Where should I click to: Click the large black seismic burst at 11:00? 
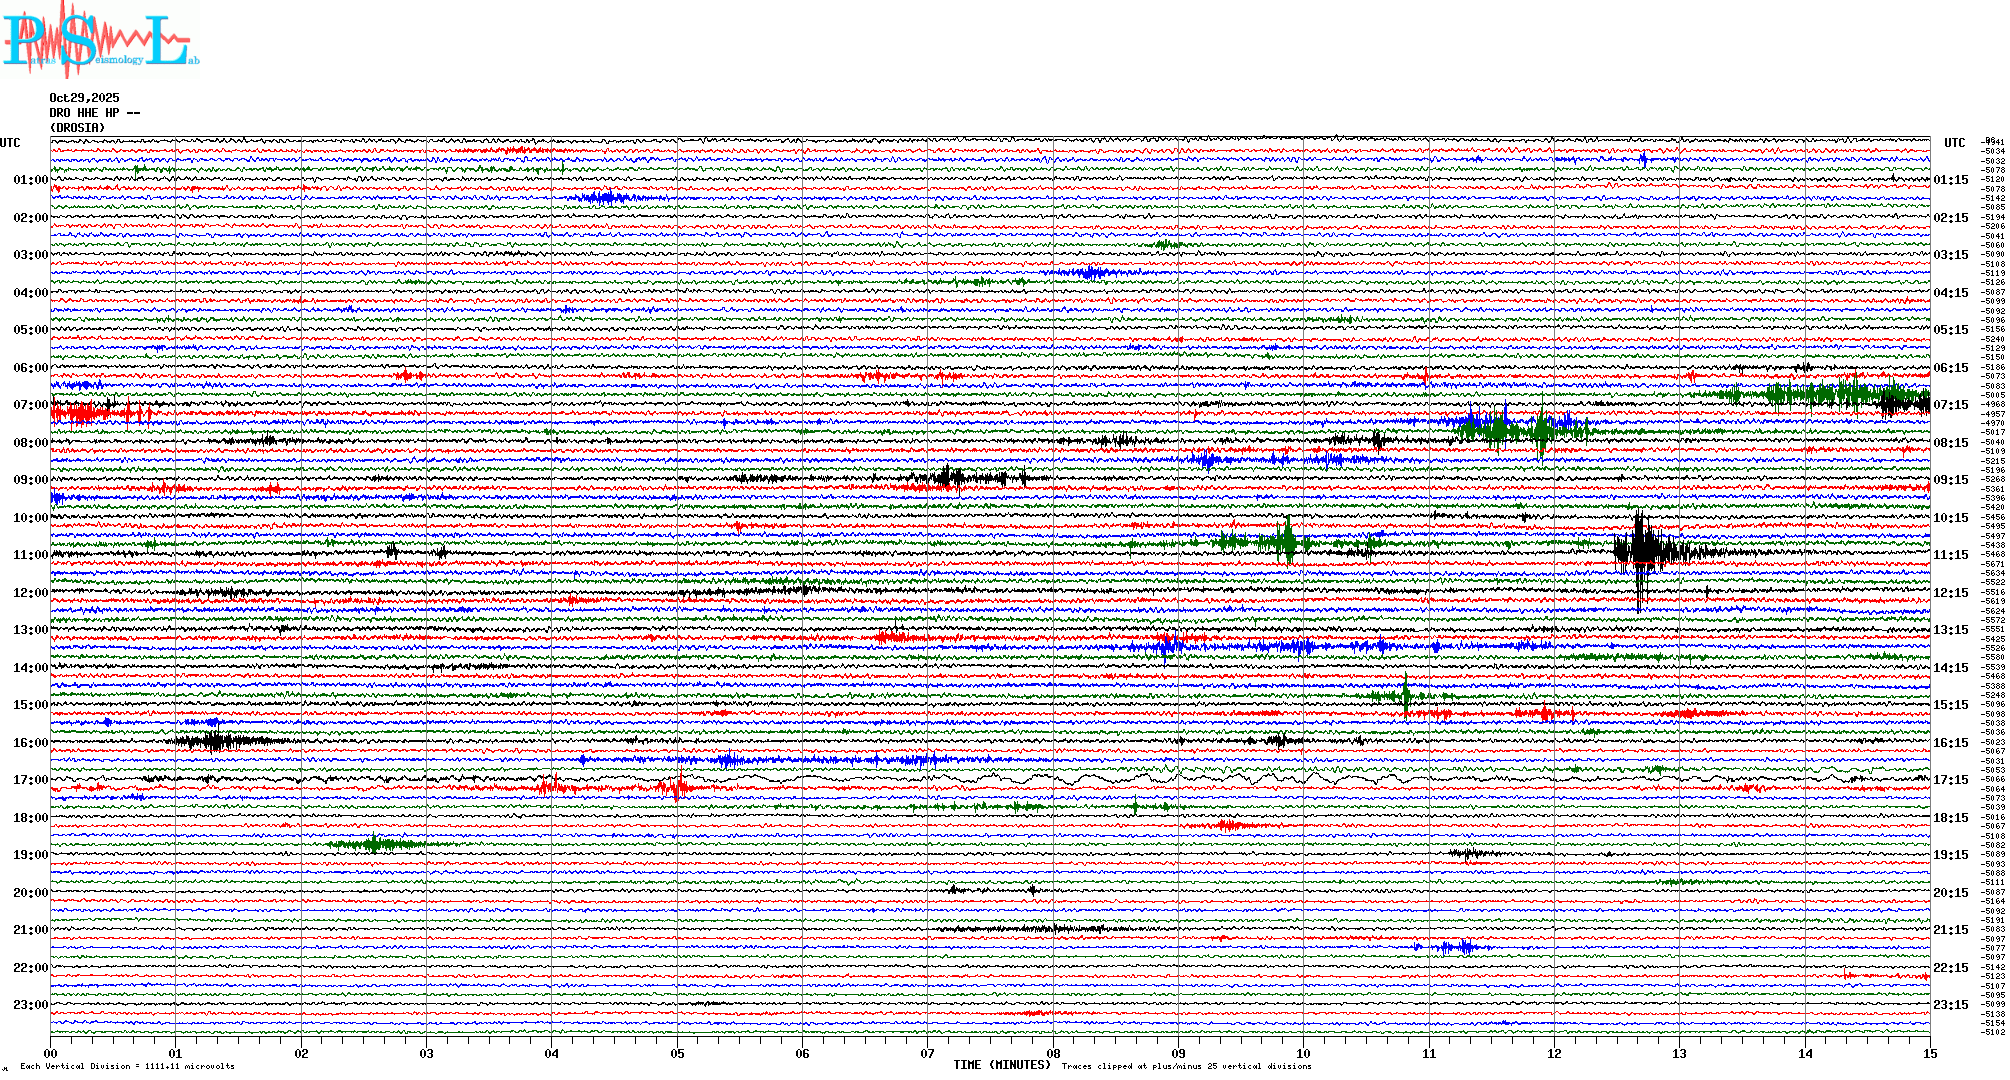coord(1642,550)
